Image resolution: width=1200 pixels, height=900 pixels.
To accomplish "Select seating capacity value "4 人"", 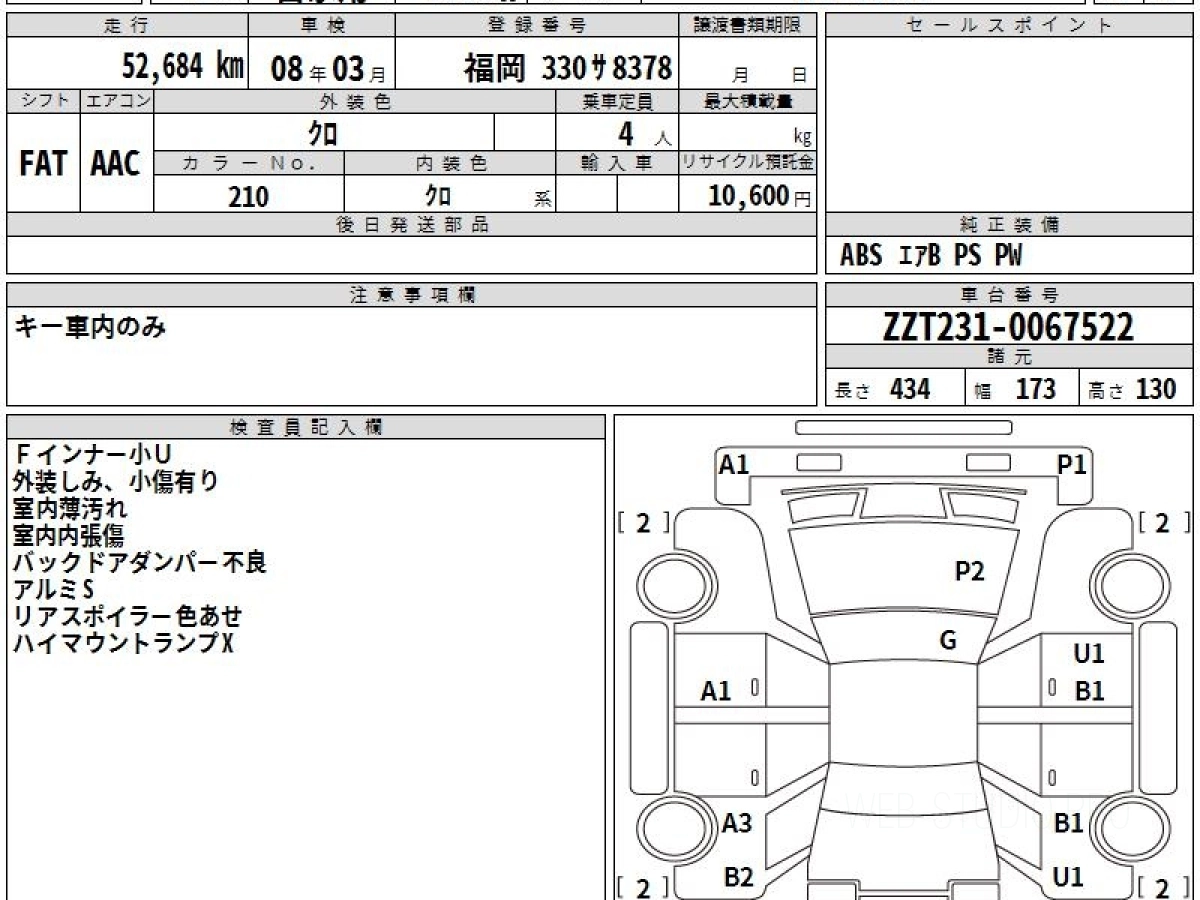I will point(644,134).
